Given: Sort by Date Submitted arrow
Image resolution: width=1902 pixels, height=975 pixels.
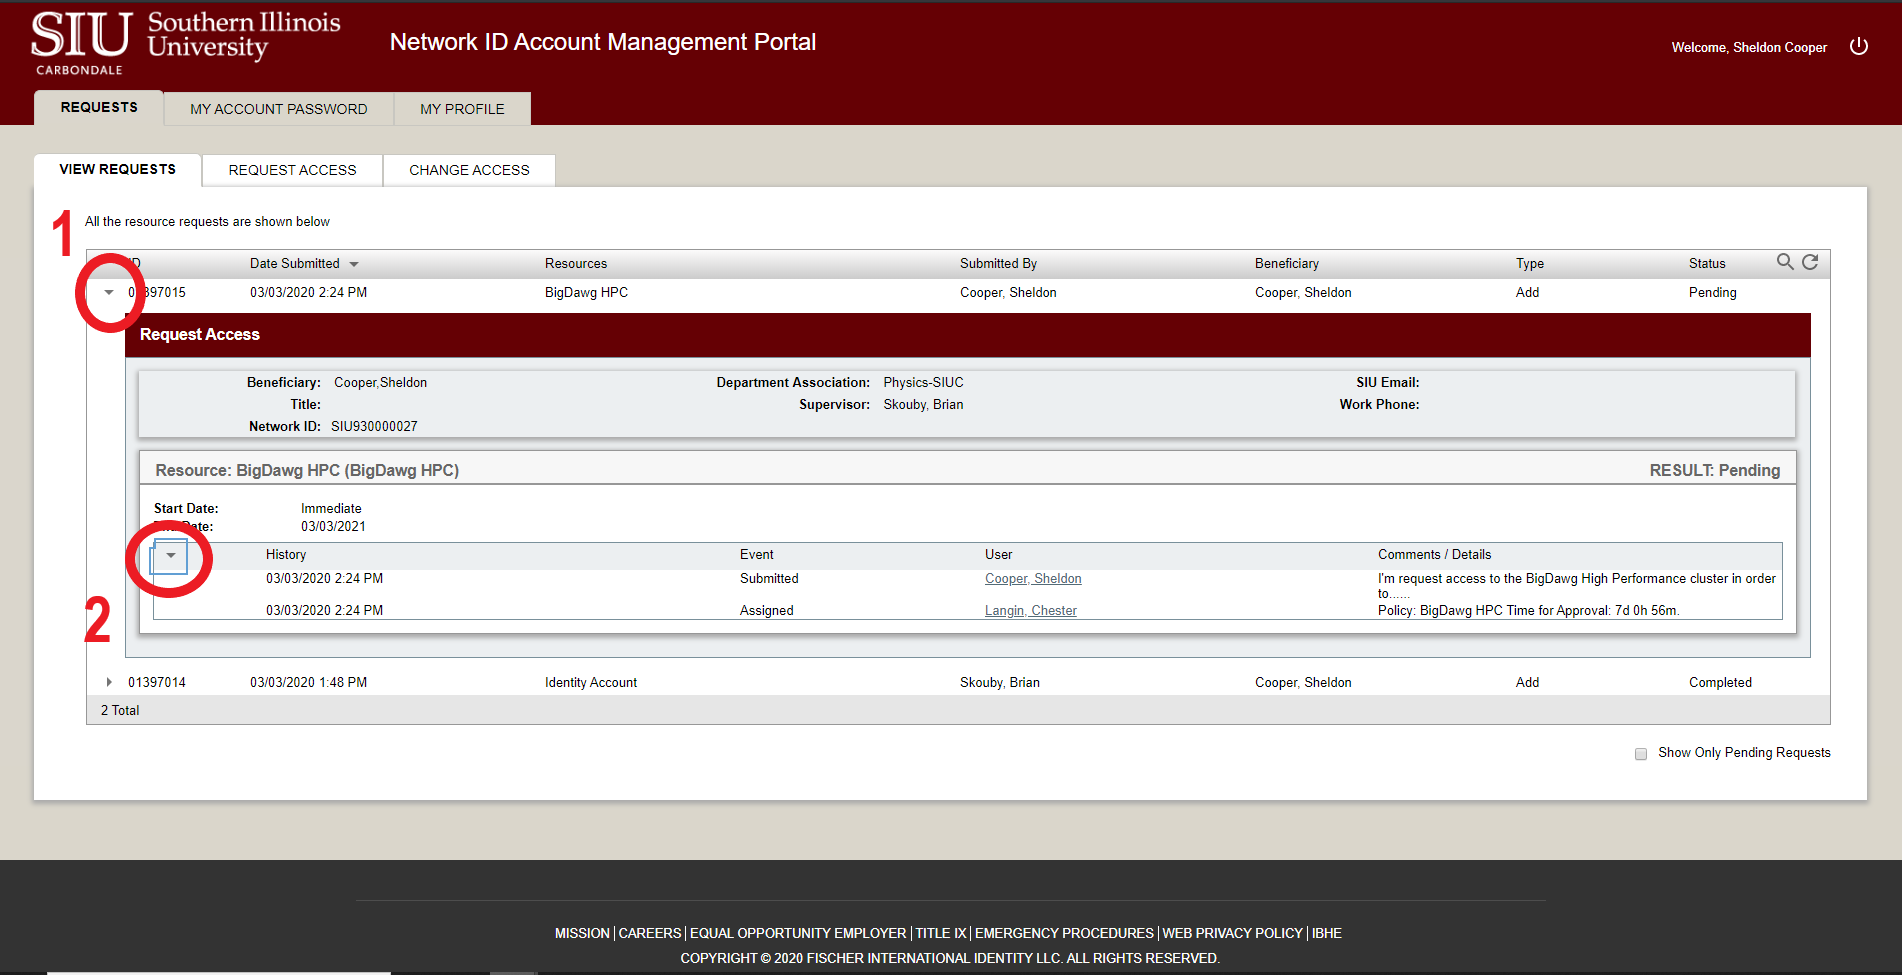Looking at the screenshot, I should pos(354,264).
